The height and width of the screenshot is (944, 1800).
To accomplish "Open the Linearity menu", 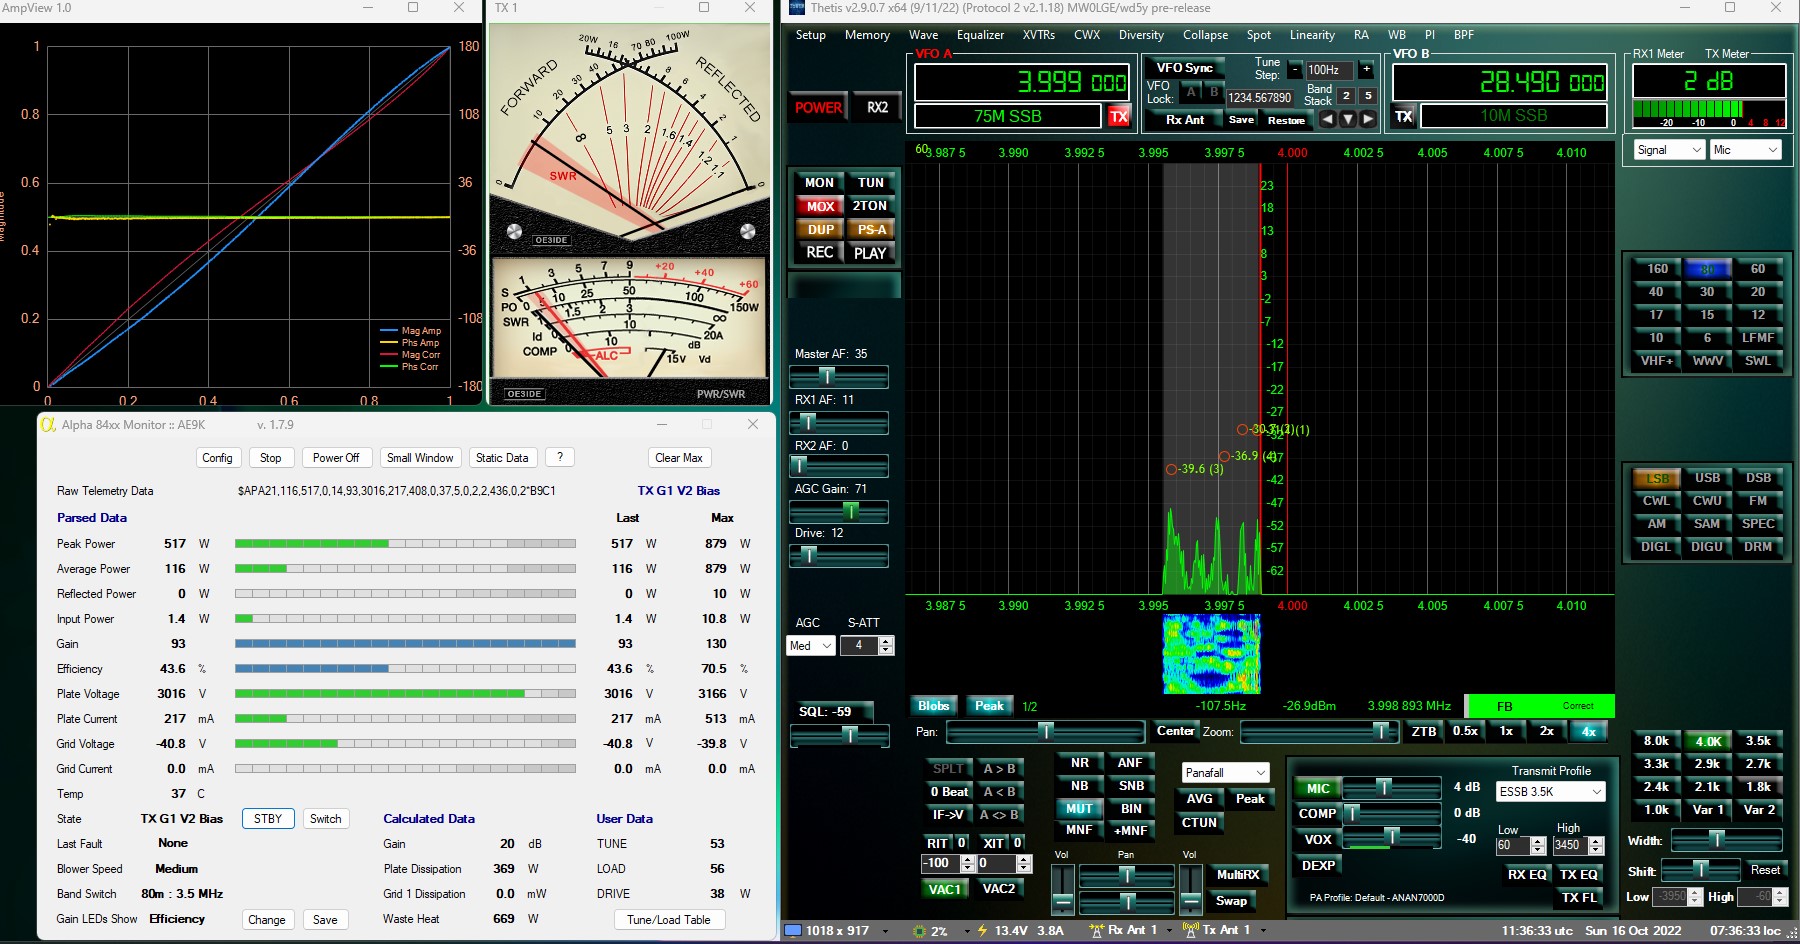I will click(1312, 35).
